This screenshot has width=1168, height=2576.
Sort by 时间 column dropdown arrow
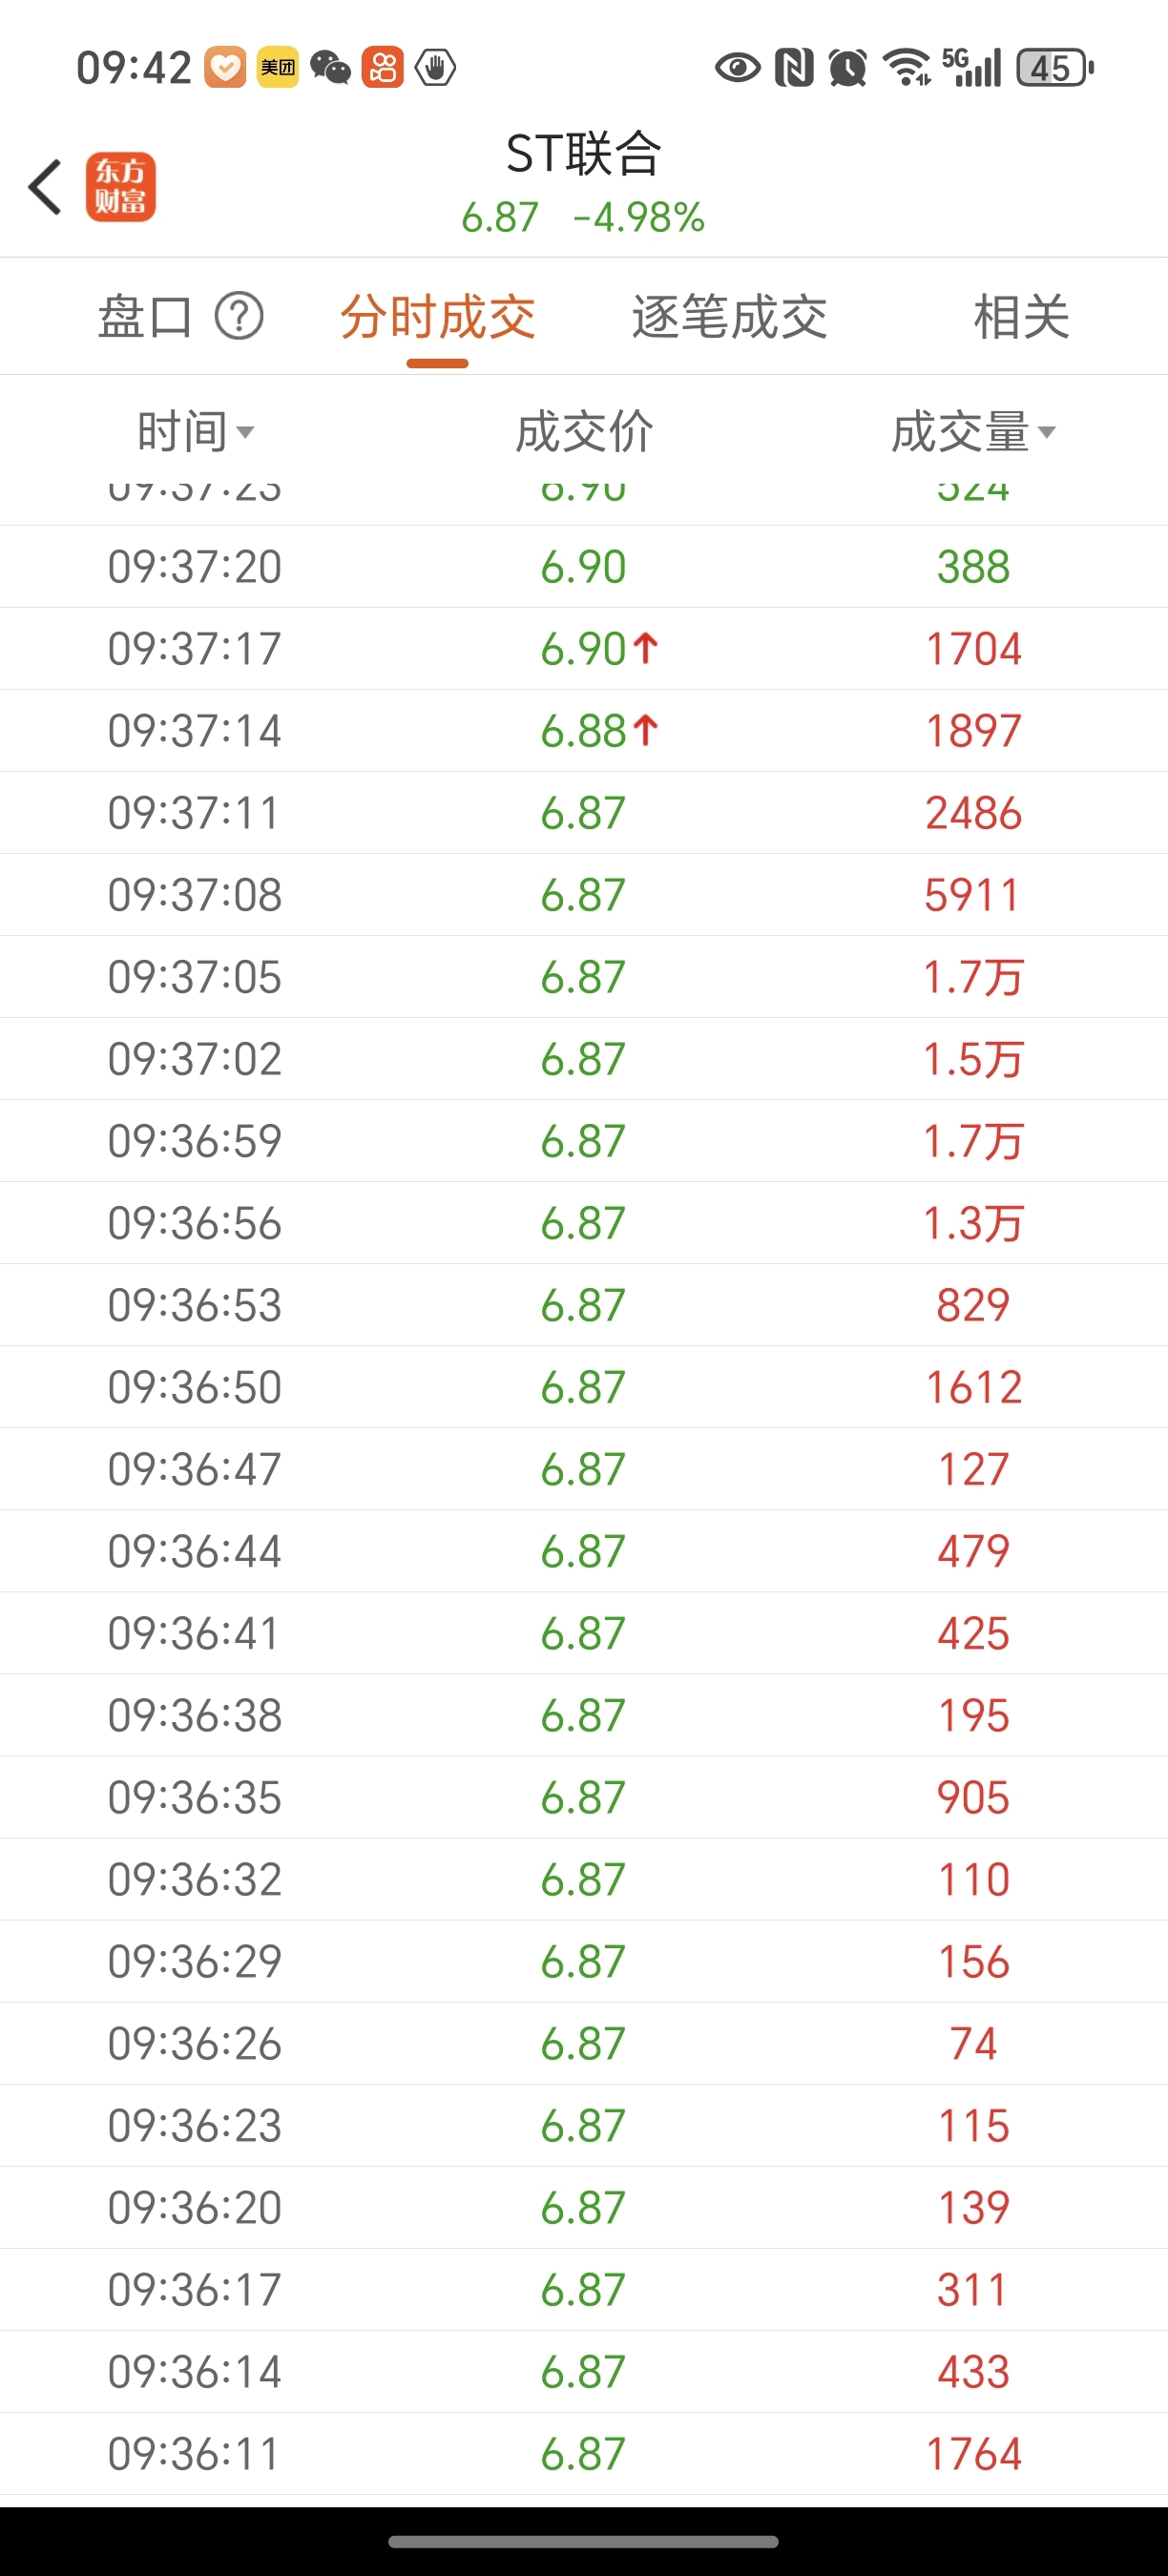[x=245, y=433]
